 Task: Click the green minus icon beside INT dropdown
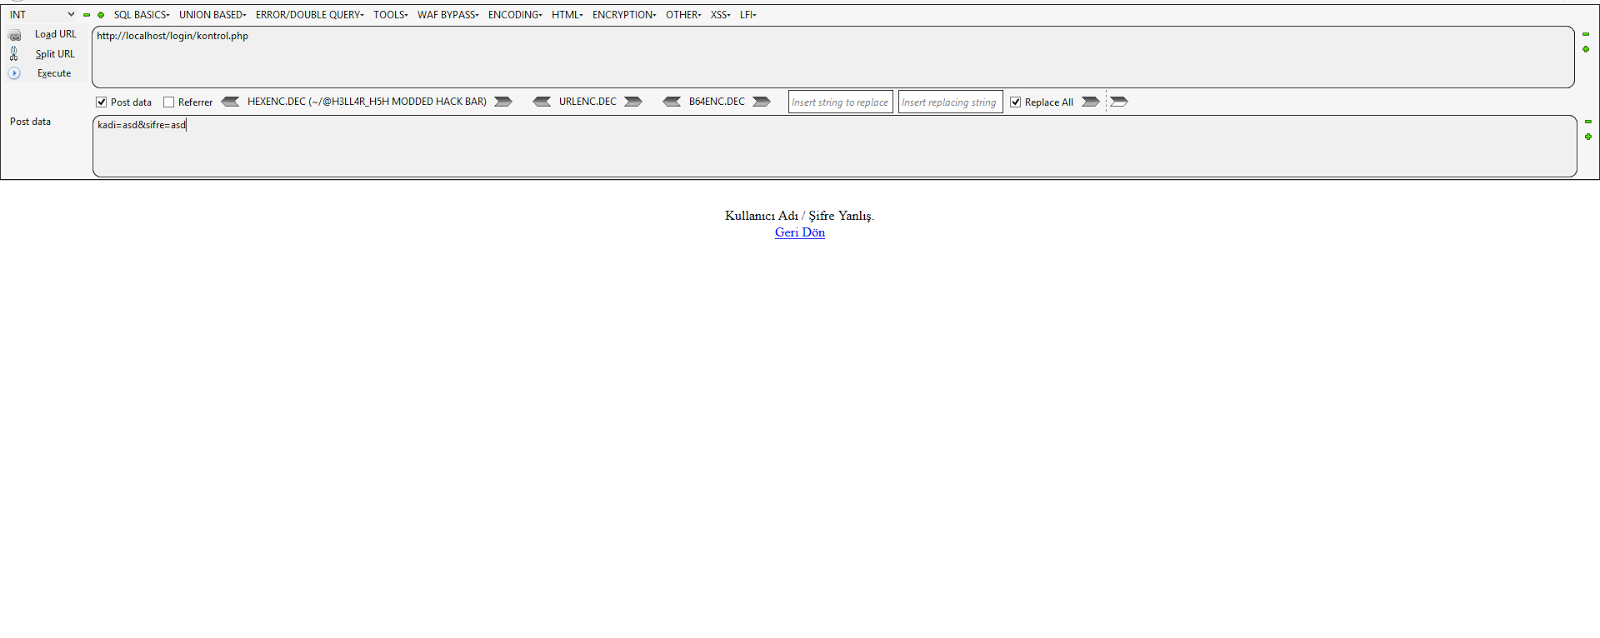pyautogui.click(x=87, y=15)
